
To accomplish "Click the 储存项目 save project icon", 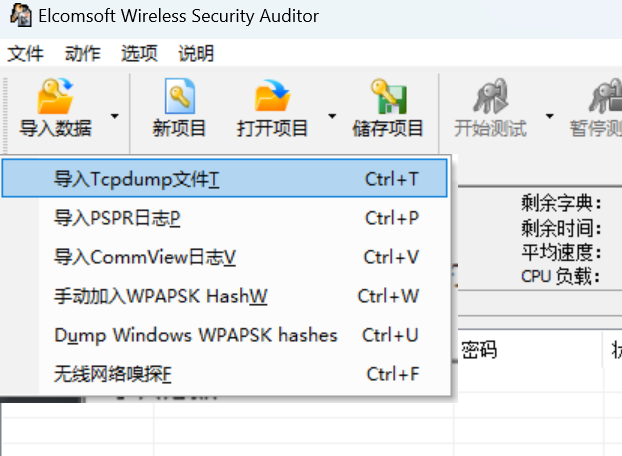I will click(388, 96).
